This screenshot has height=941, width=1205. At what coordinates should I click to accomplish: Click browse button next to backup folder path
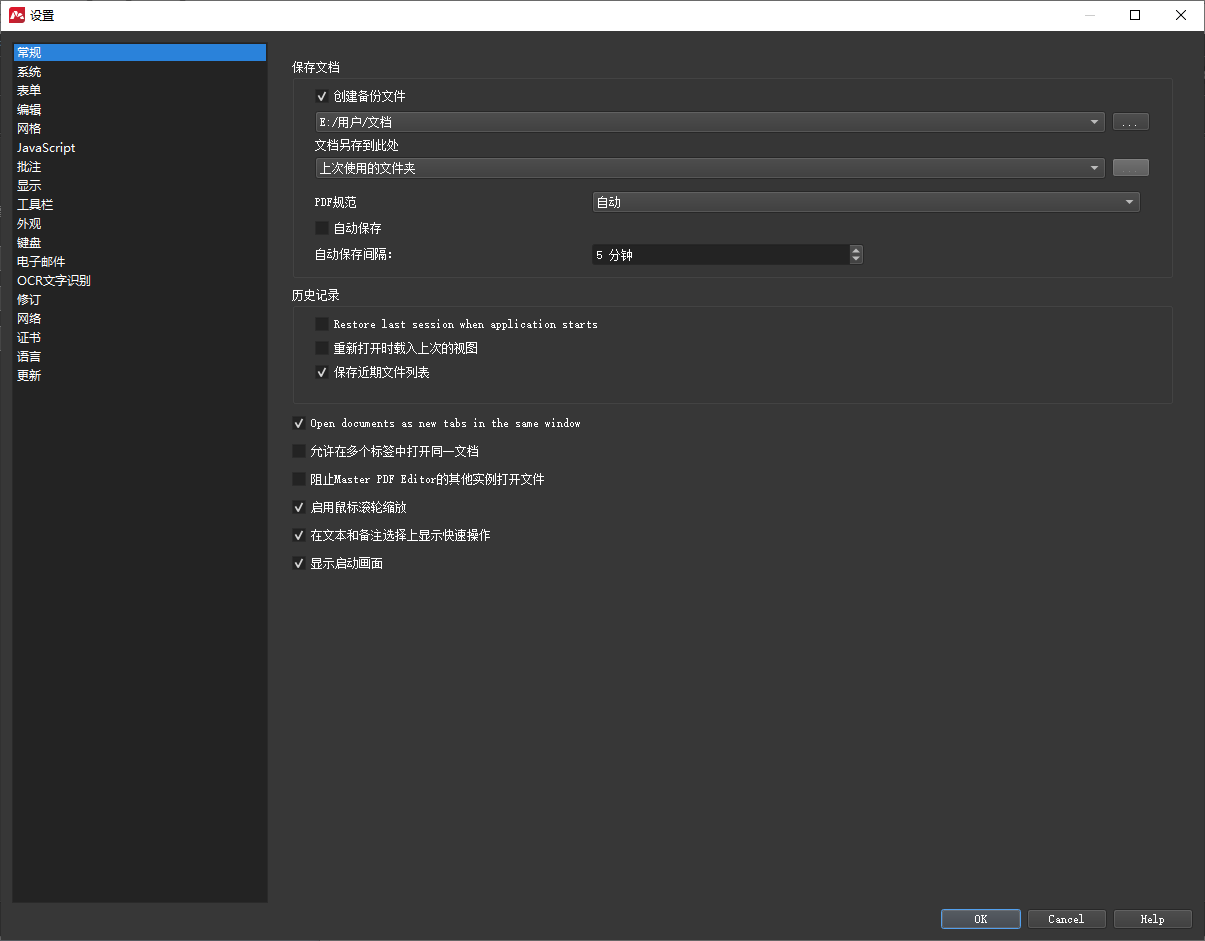pos(1130,122)
